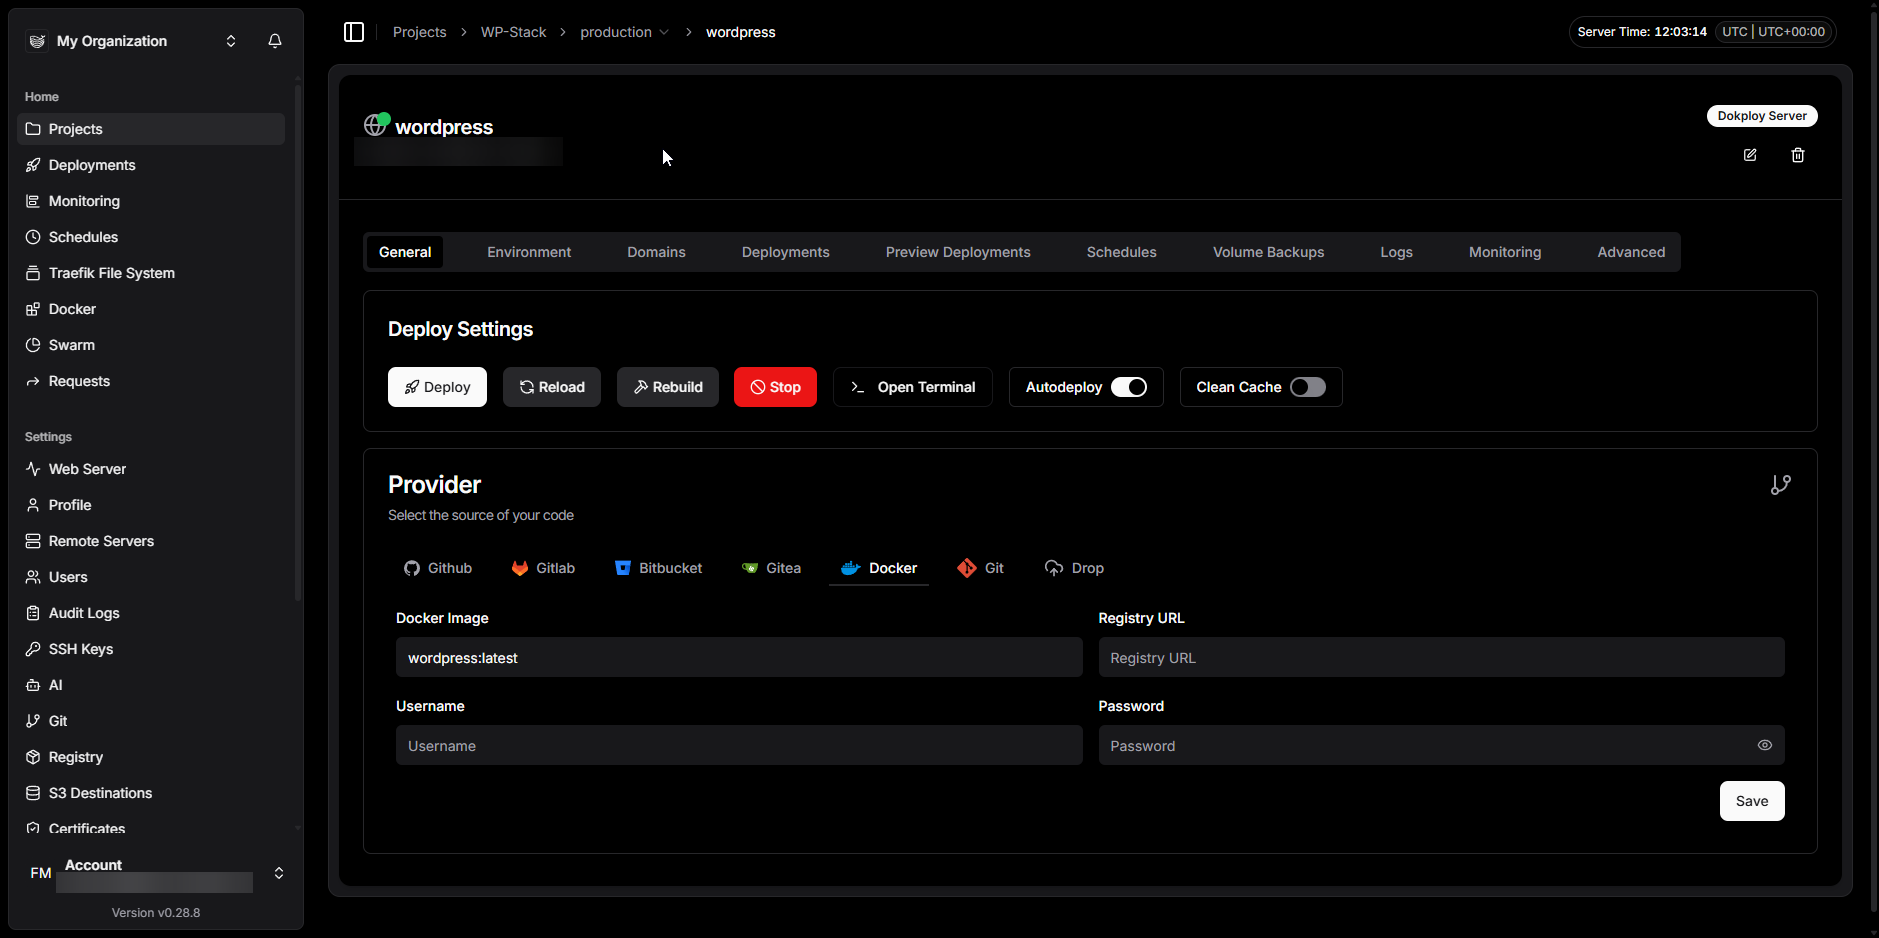Click the Docker Image field
Image resolution: width=1879 pixels, height=938 pixels.
[739, 657]
